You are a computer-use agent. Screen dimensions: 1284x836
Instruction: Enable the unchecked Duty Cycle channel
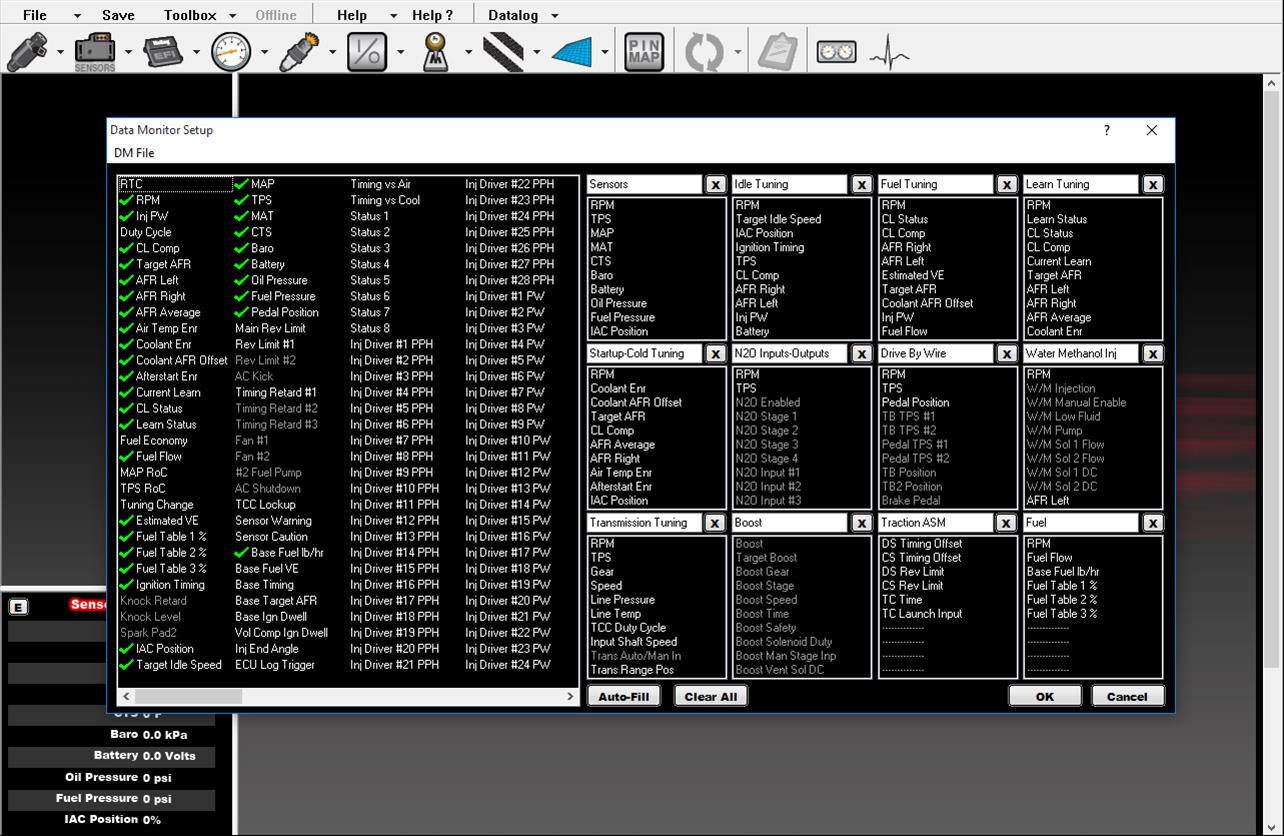145,232
